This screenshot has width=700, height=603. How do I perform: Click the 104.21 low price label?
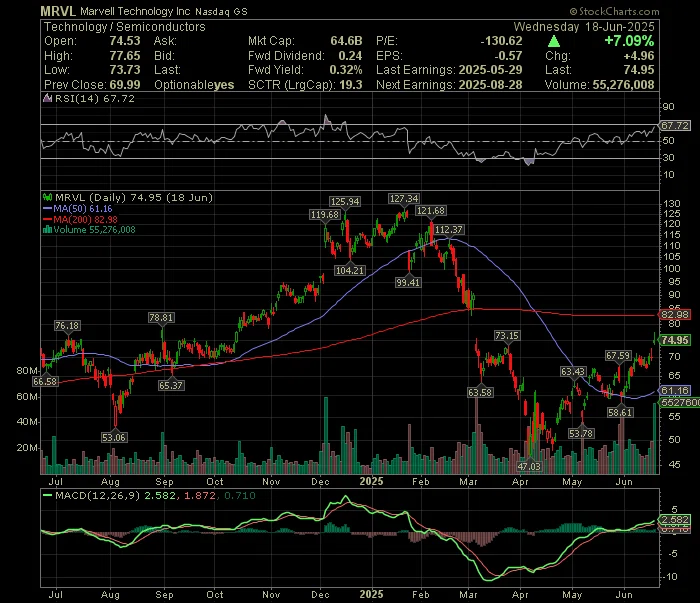350,270
